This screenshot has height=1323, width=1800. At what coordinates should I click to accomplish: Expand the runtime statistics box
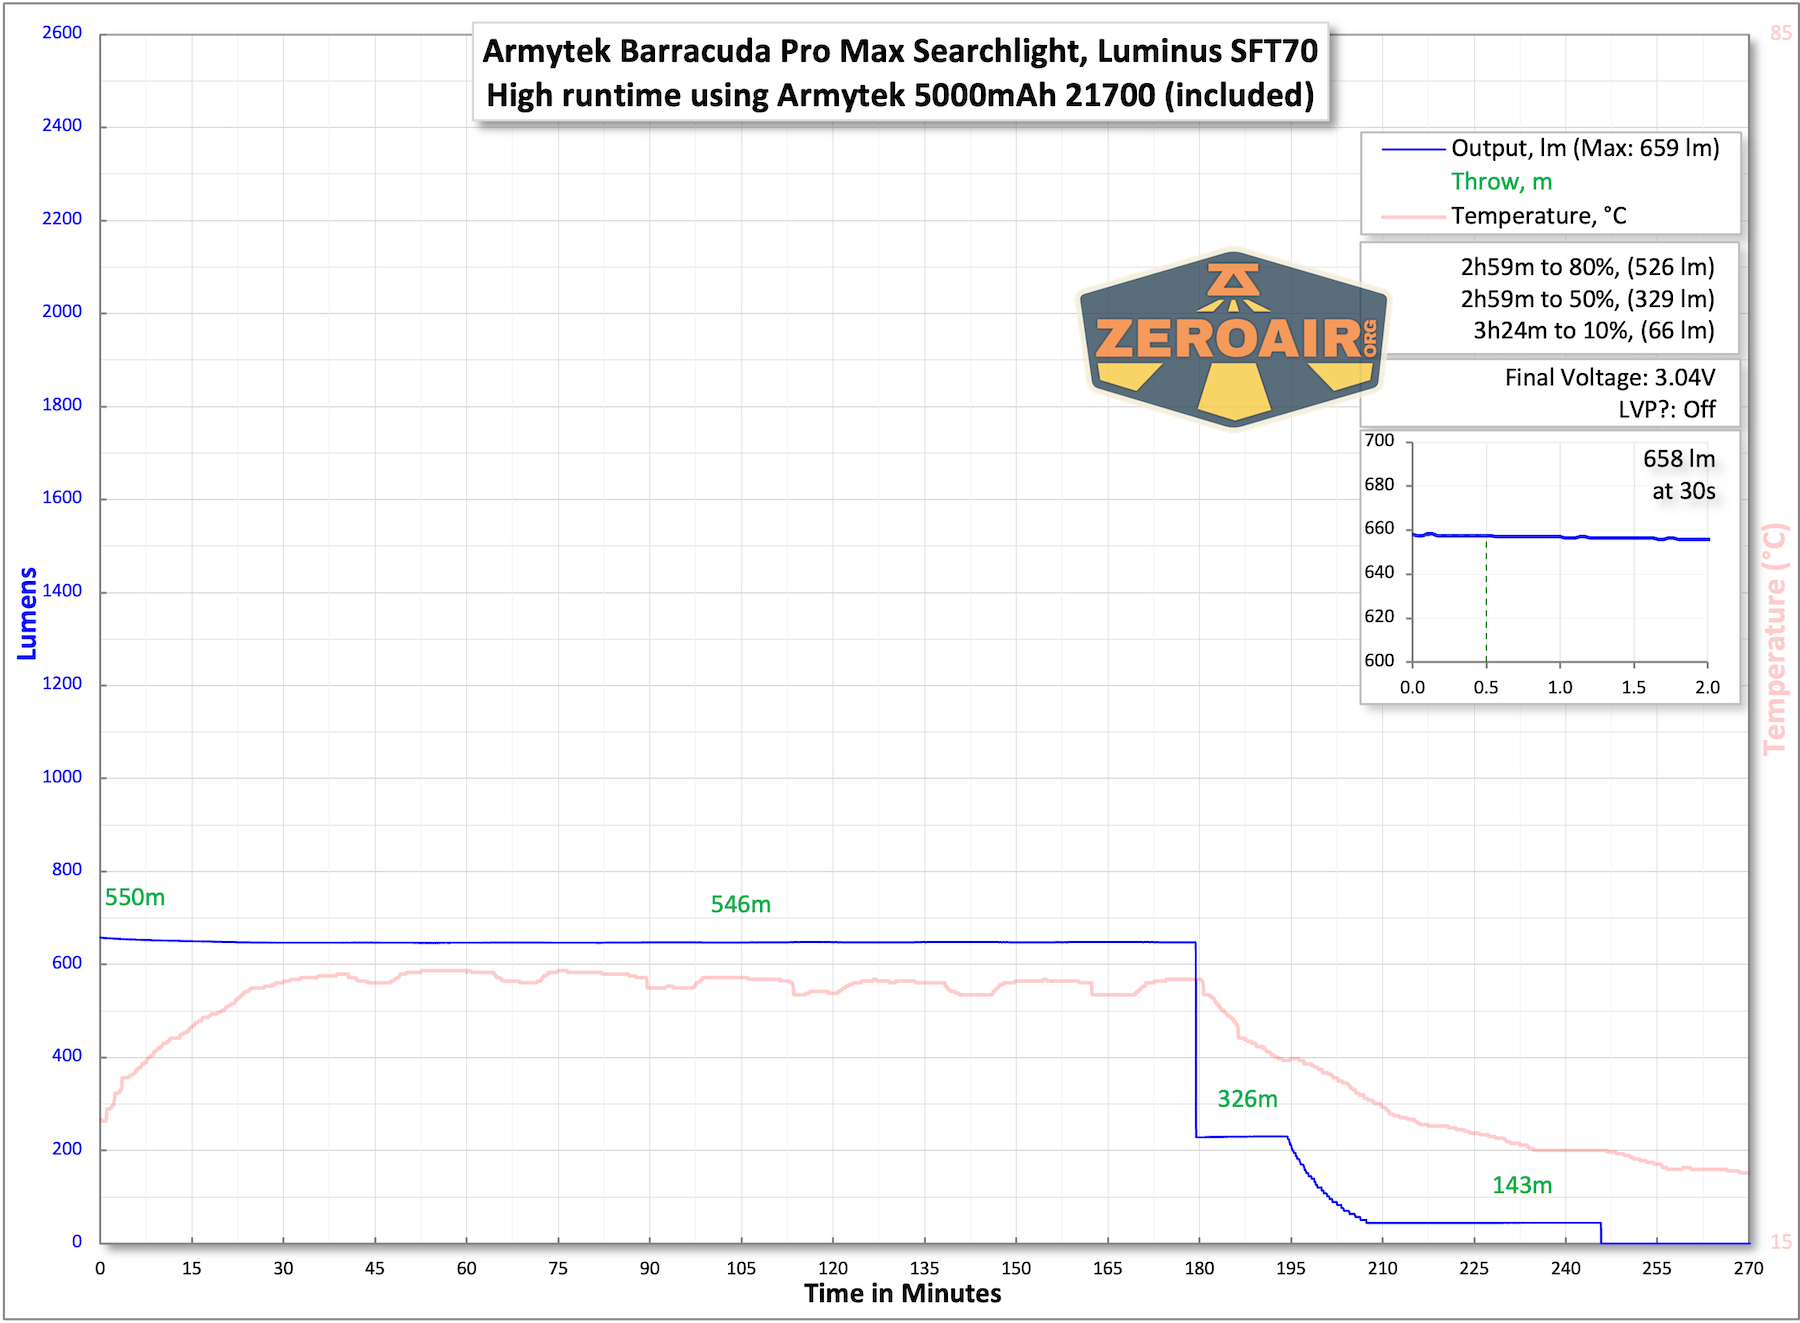[x=1551, y=298]
